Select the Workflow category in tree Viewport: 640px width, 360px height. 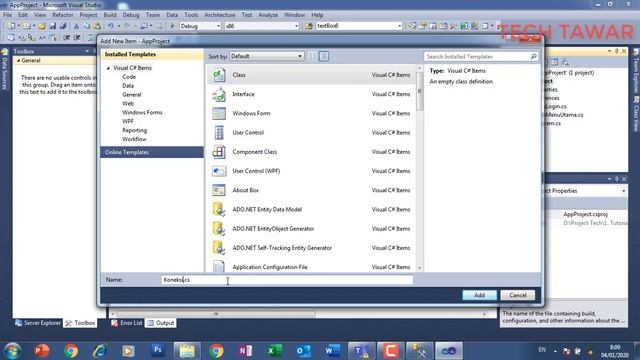click(134, 140)
